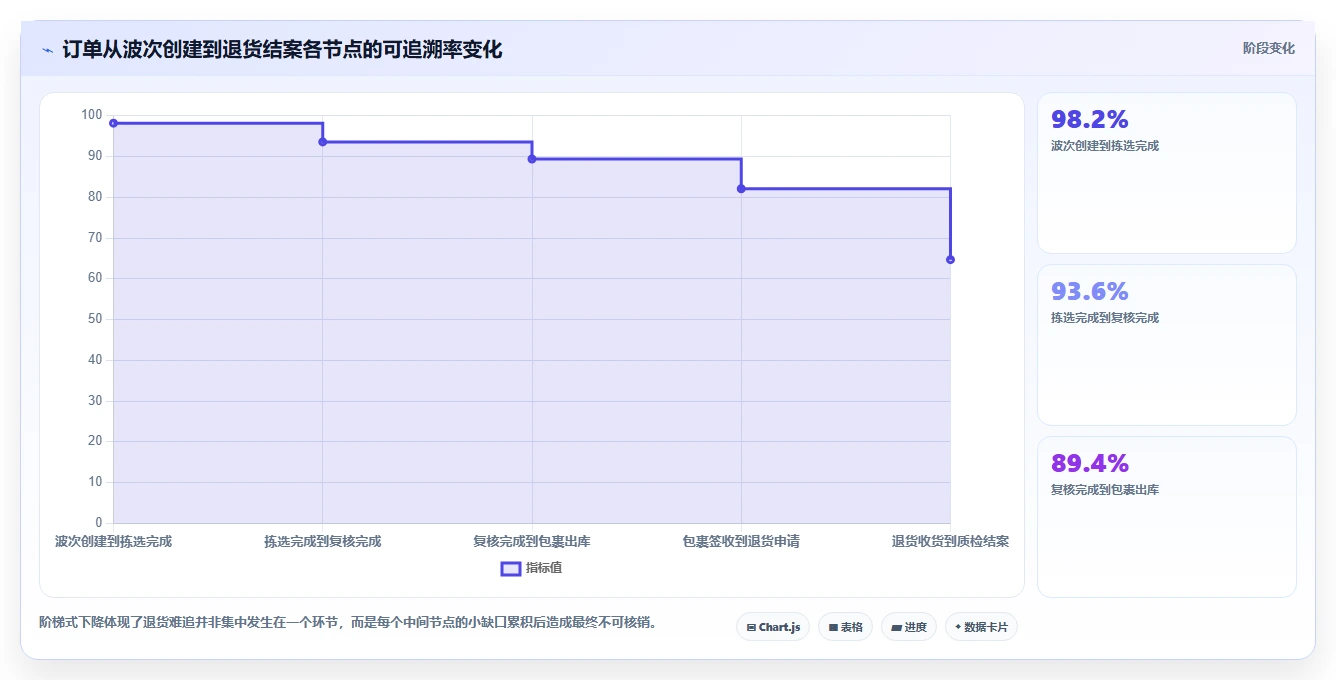Click the x-axis label 波次创建到拣选完成
Image resolution: width=1336 pixels, height=680 pixels.
113,541
